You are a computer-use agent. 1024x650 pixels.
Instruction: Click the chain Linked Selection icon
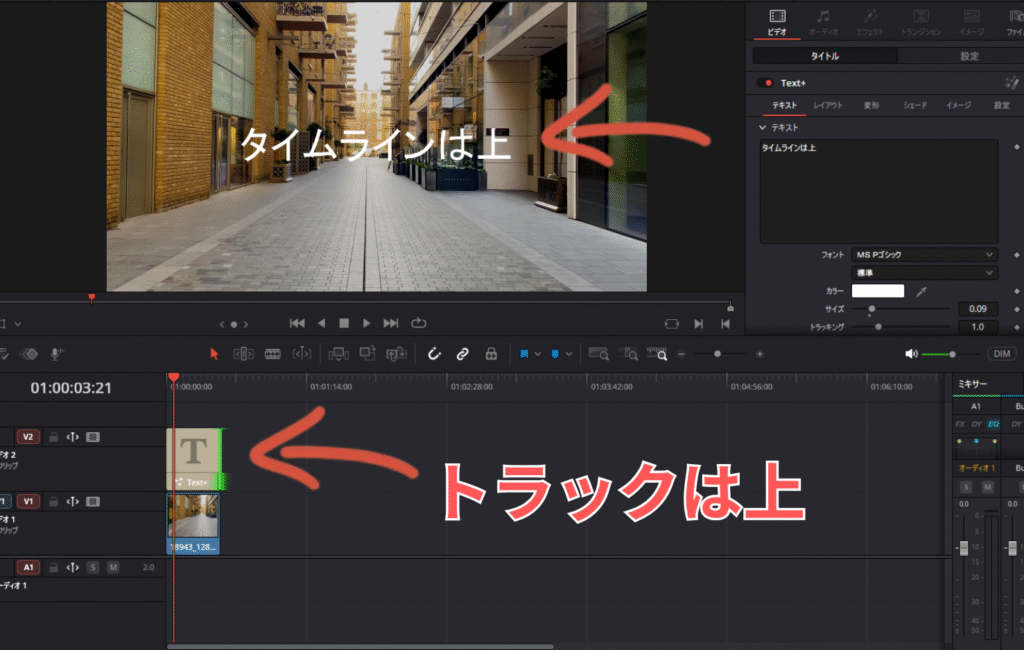click(462, 353)
